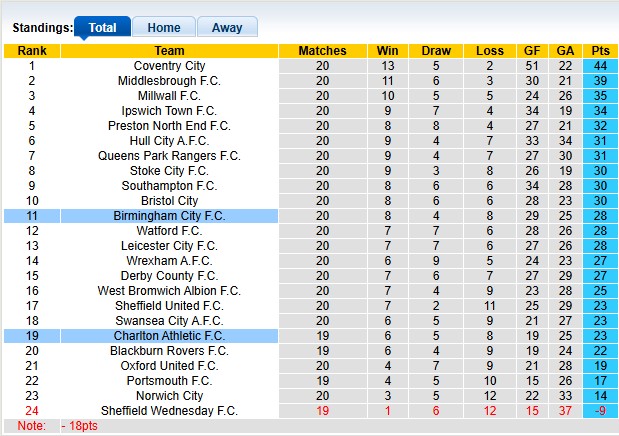The image size is (619, 436).
Task: Click the GF column header
Action: click(531, 51)
